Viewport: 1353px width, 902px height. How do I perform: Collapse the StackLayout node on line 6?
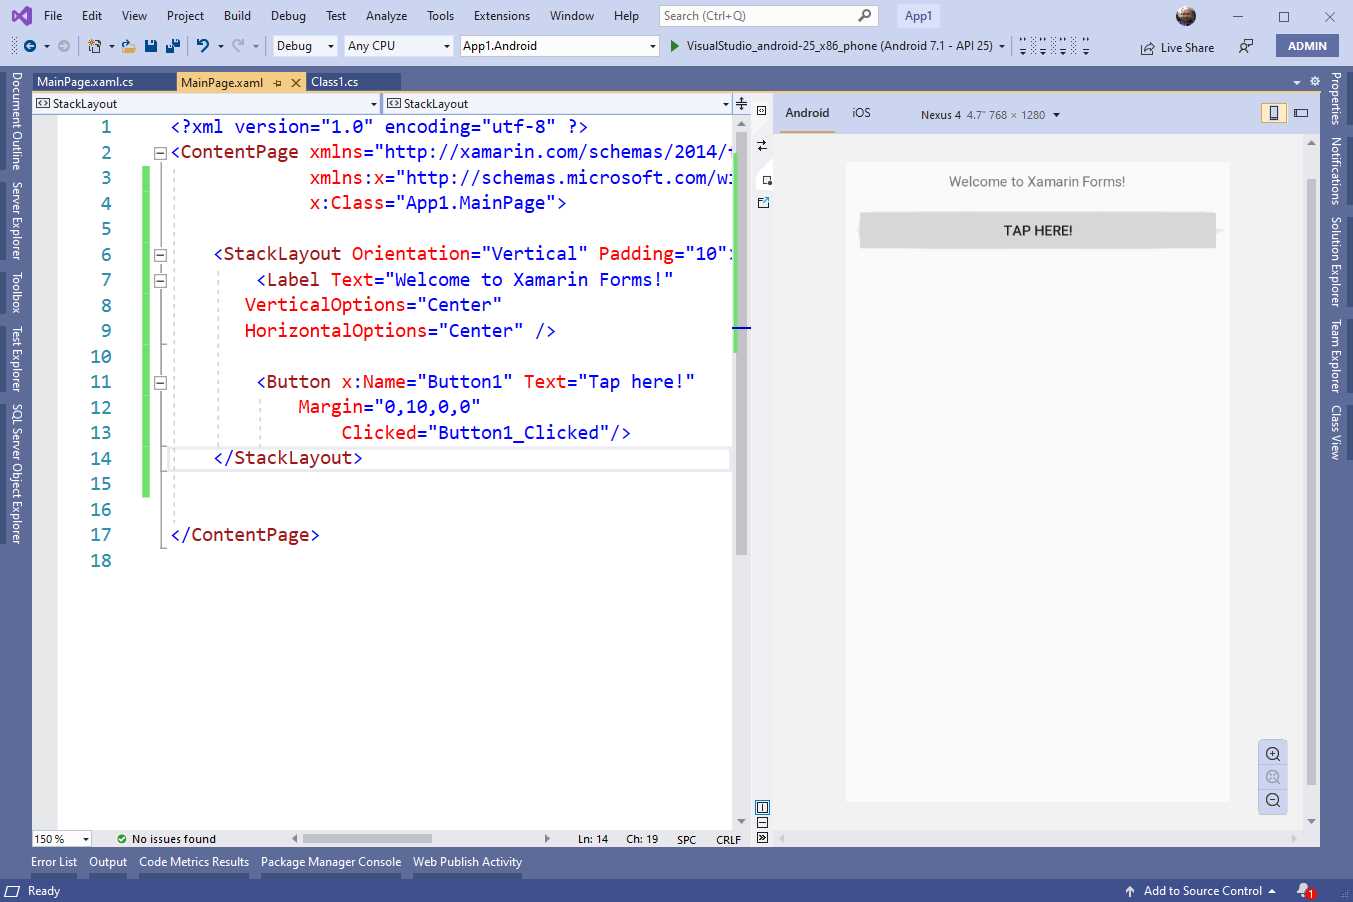(160, 253)
